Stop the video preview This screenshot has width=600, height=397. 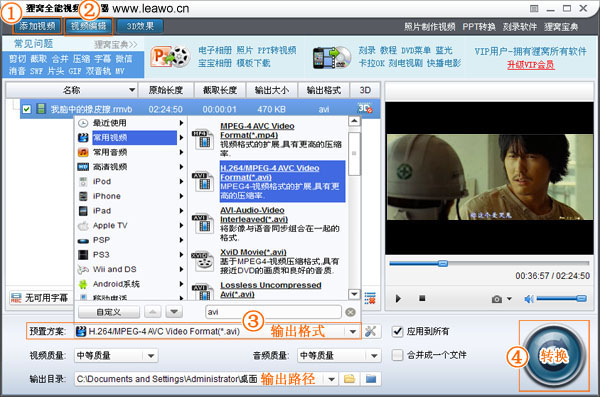422,298
